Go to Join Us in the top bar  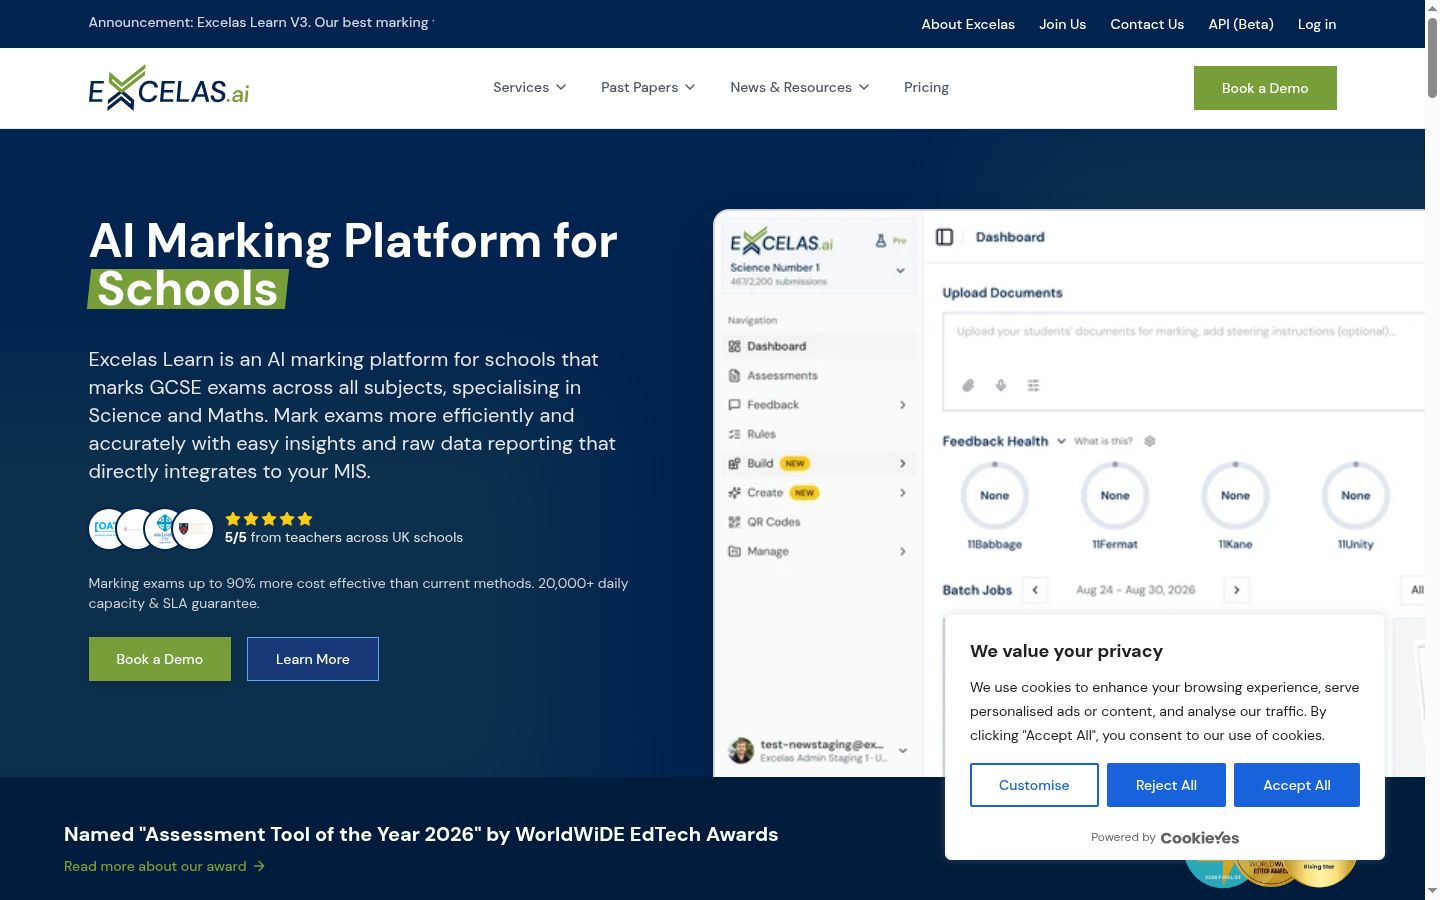coord(1062,24)
